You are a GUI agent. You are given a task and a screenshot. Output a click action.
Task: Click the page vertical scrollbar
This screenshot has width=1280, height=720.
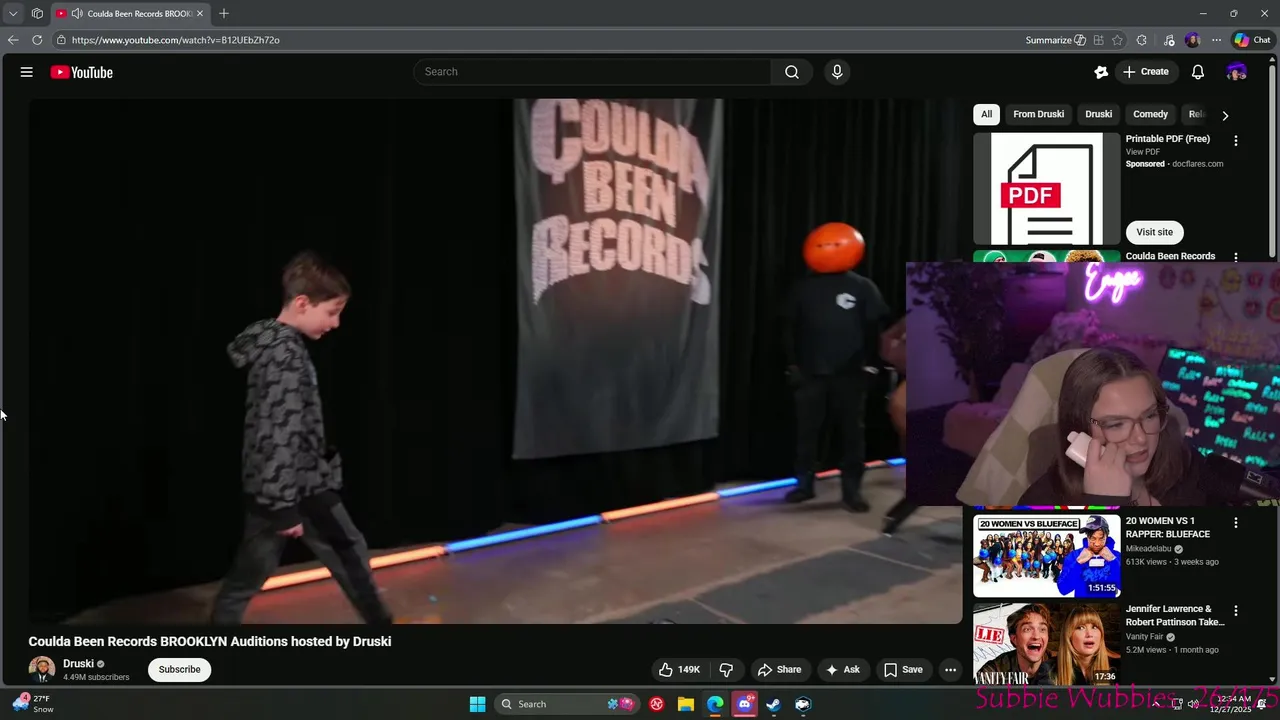pyautogui.click(x=1273, y=160)
